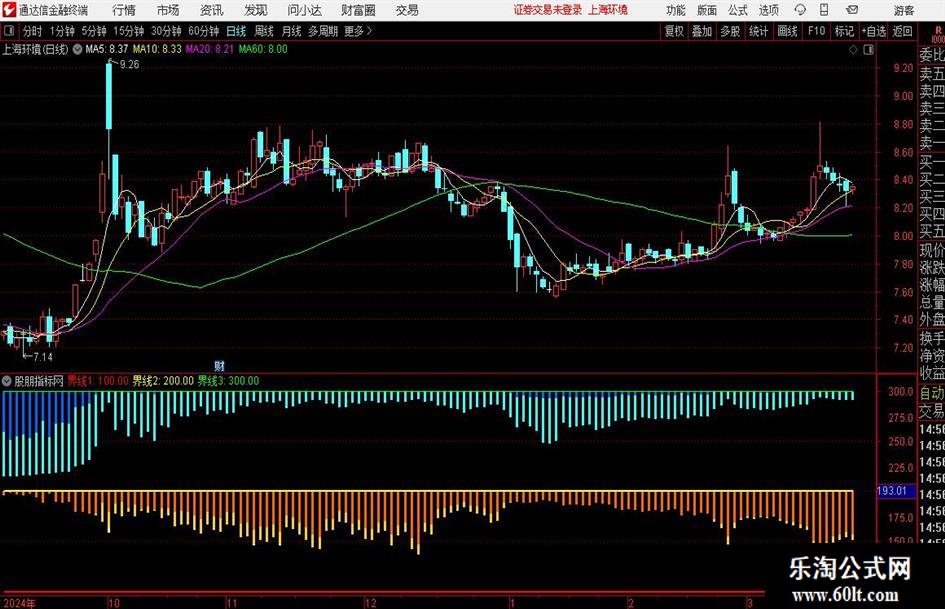Add stock via +自选 button

[874, 31]
